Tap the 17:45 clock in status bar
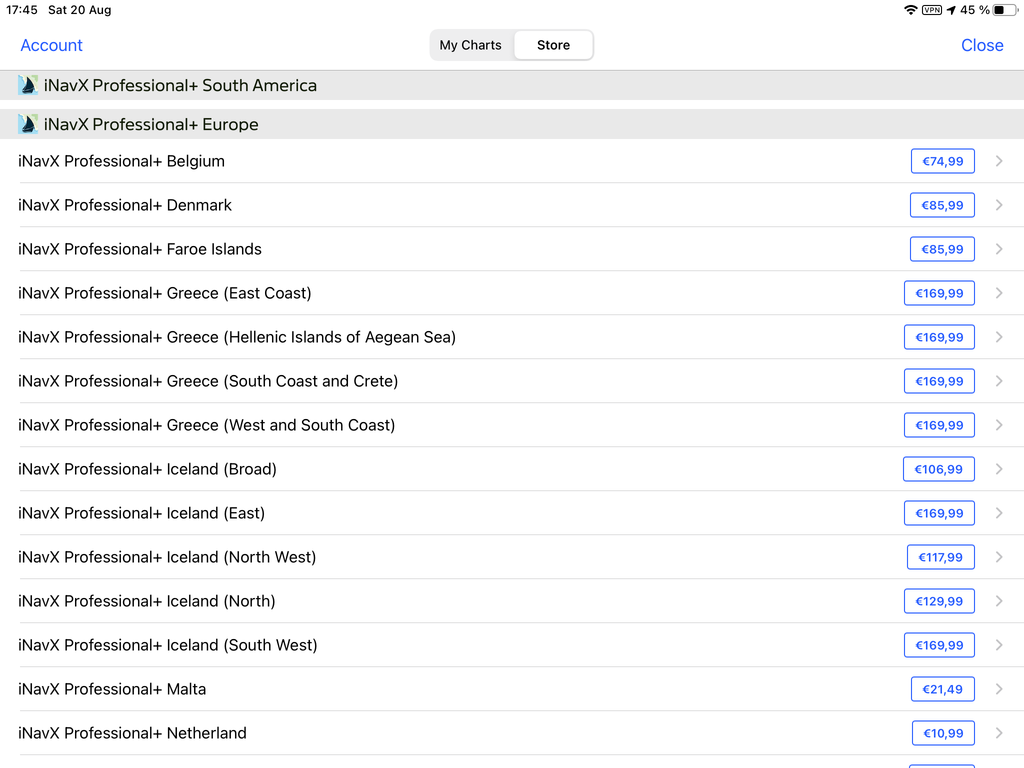The width and height of the screenshot is (1024, 768). pos(22,10)
